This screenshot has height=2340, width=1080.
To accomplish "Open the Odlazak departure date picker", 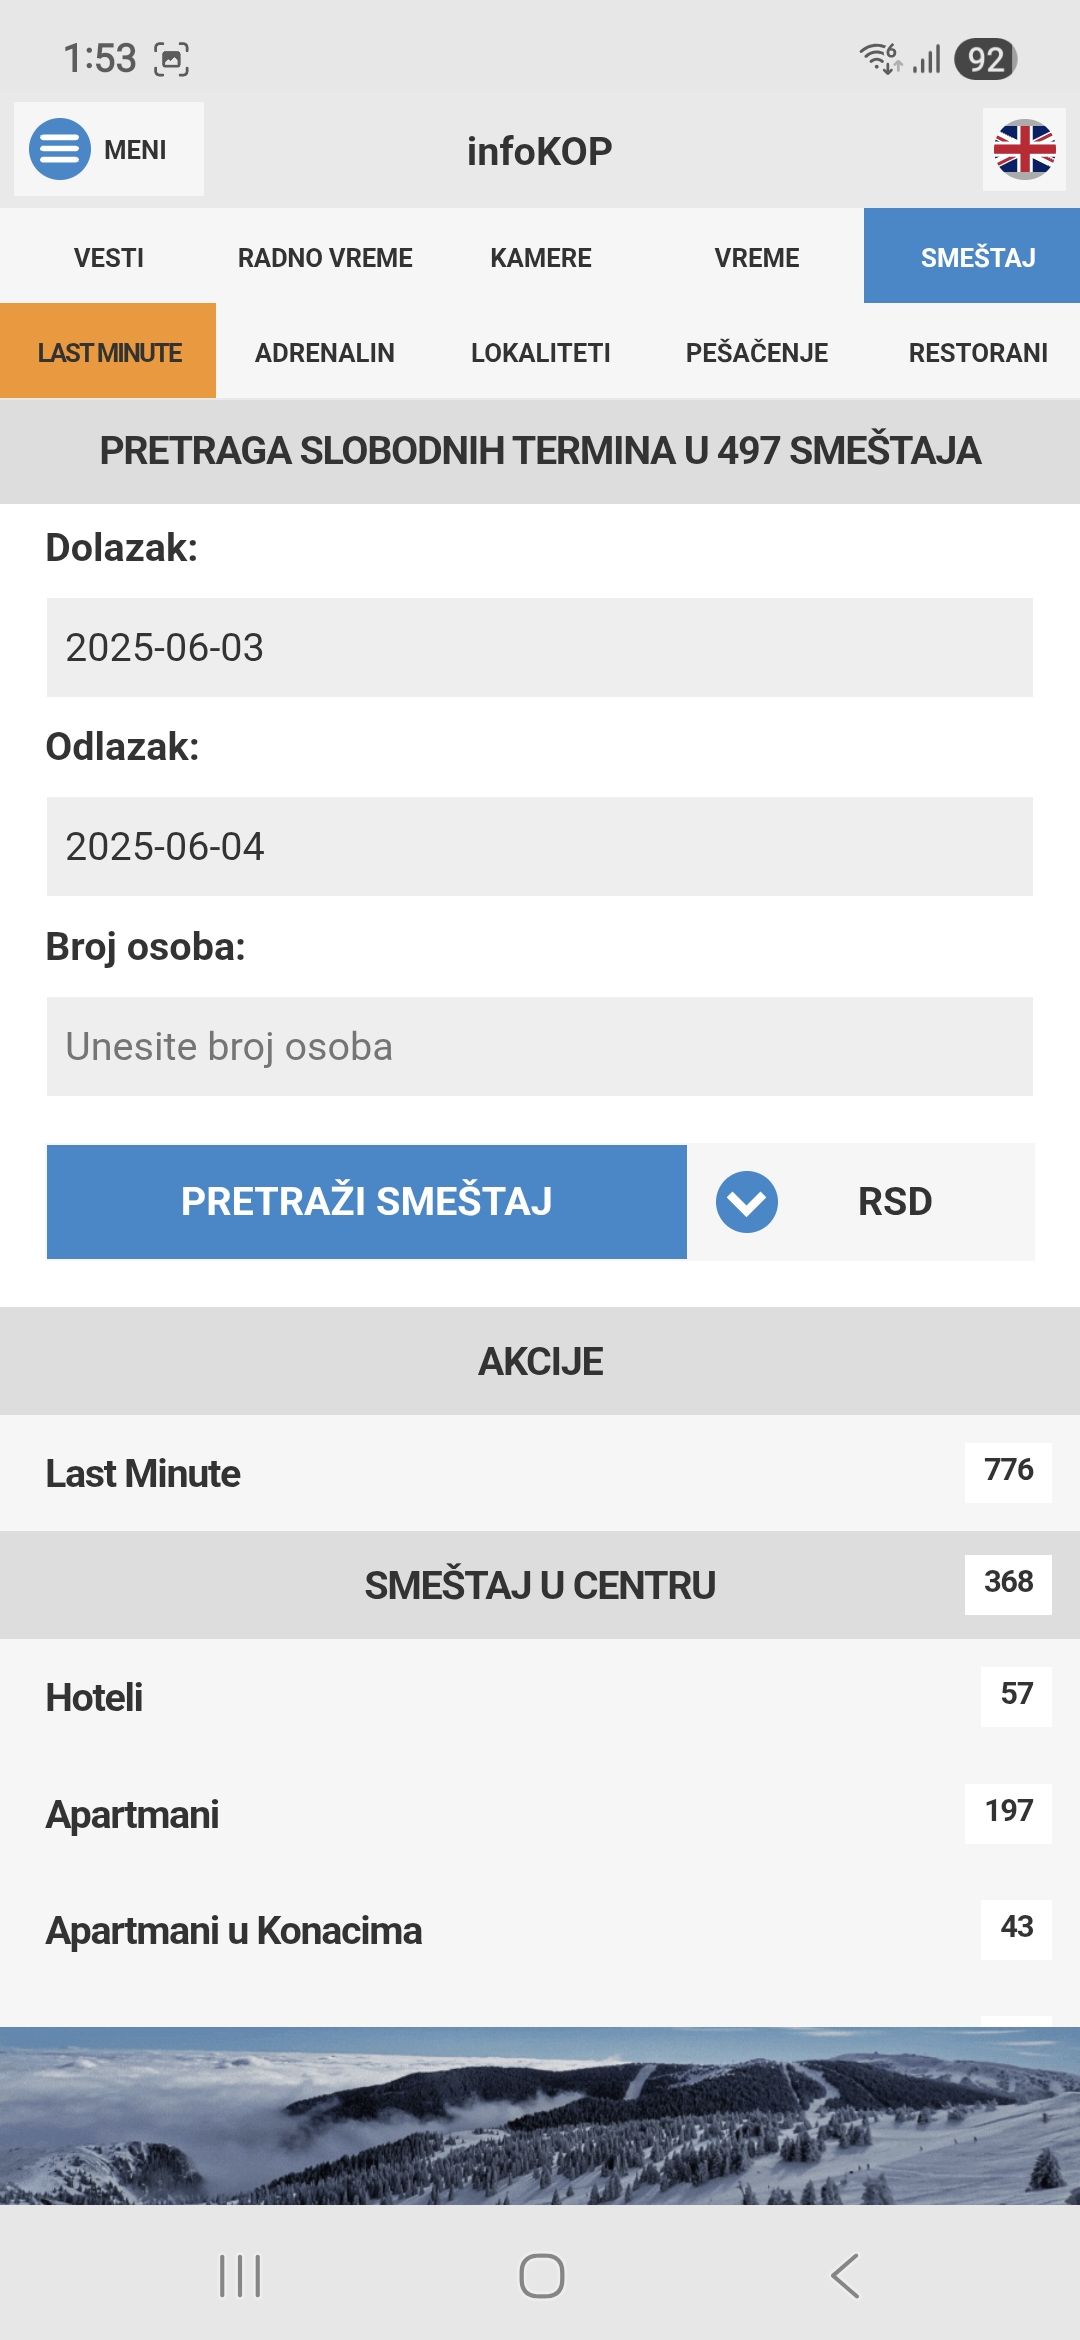I will click(x=540, y=847).
